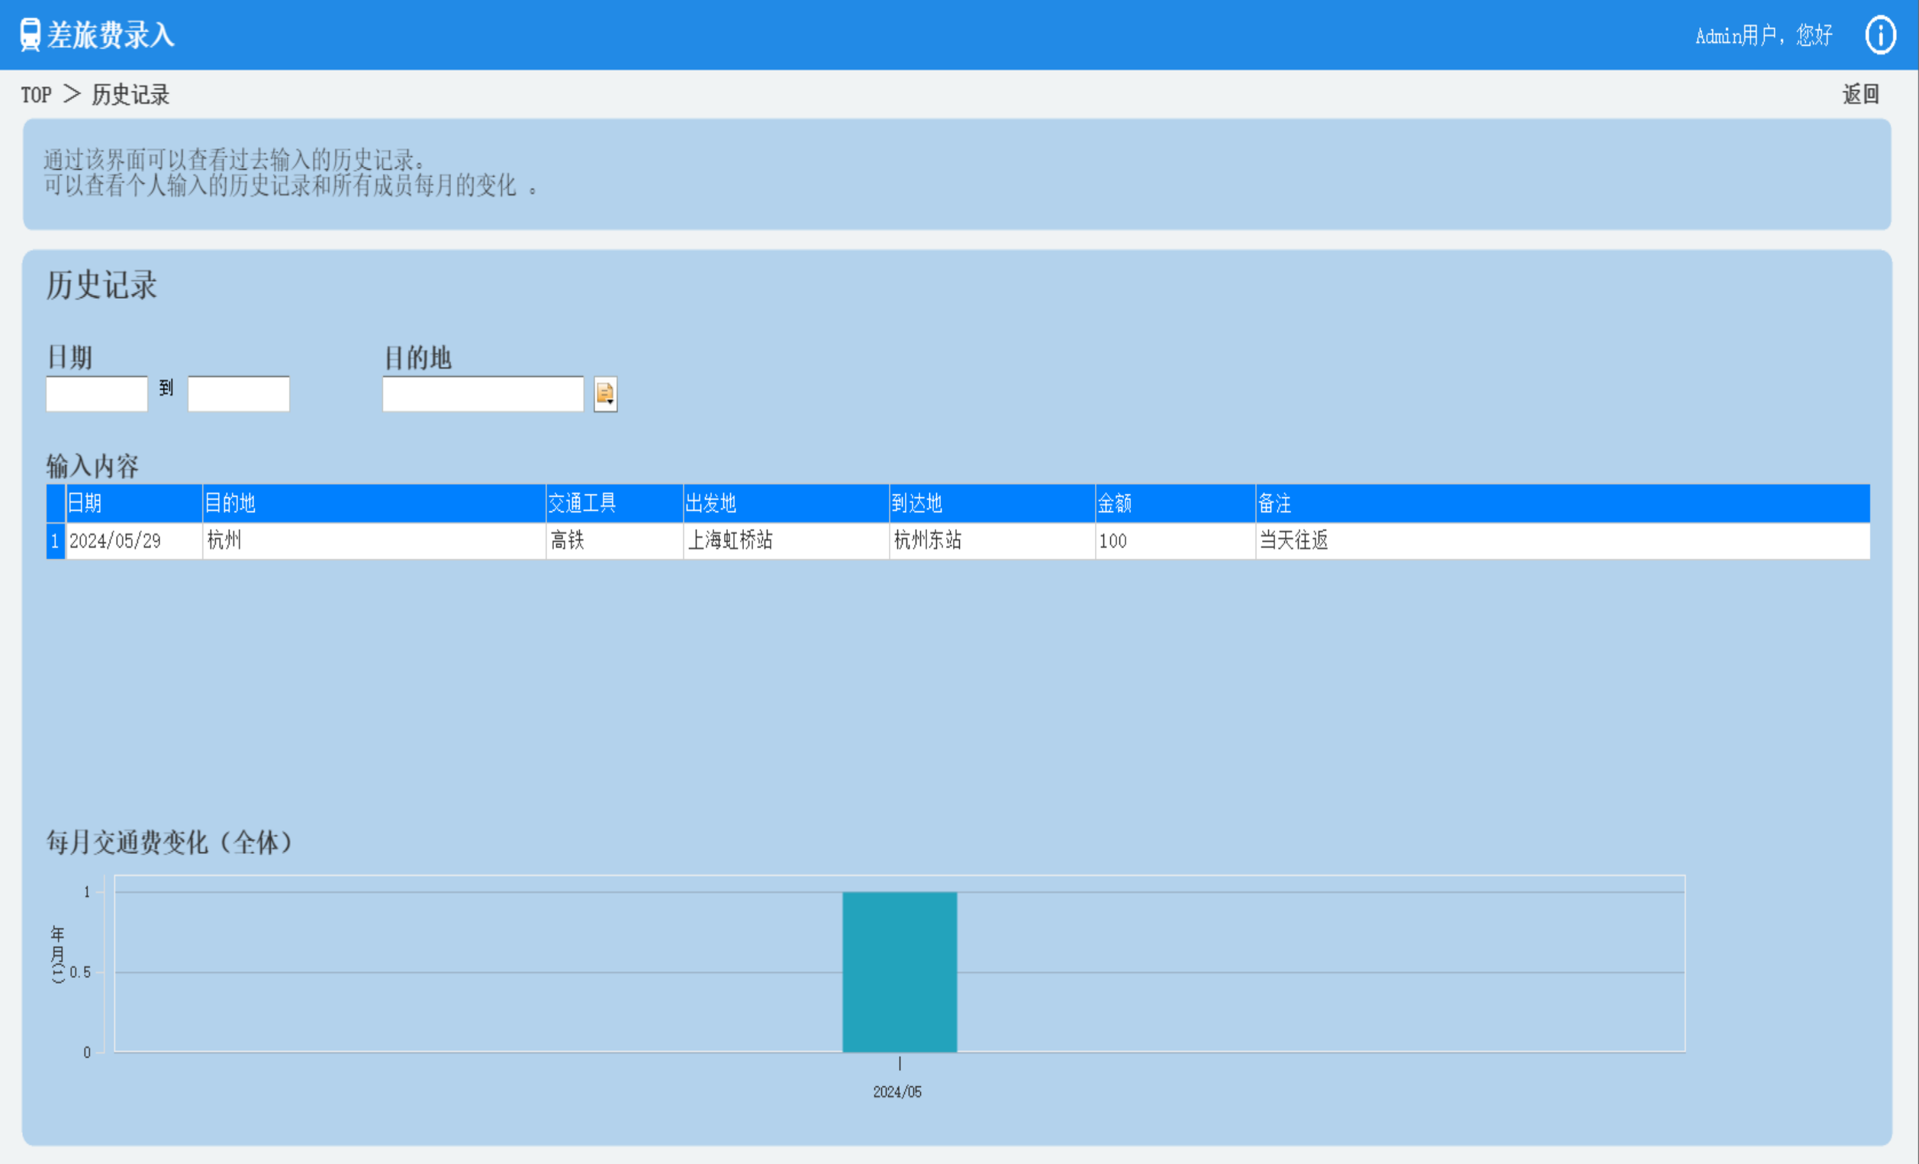Focus the start date input field
The image size is (1919, 1164).
click(x=97, y=394)
